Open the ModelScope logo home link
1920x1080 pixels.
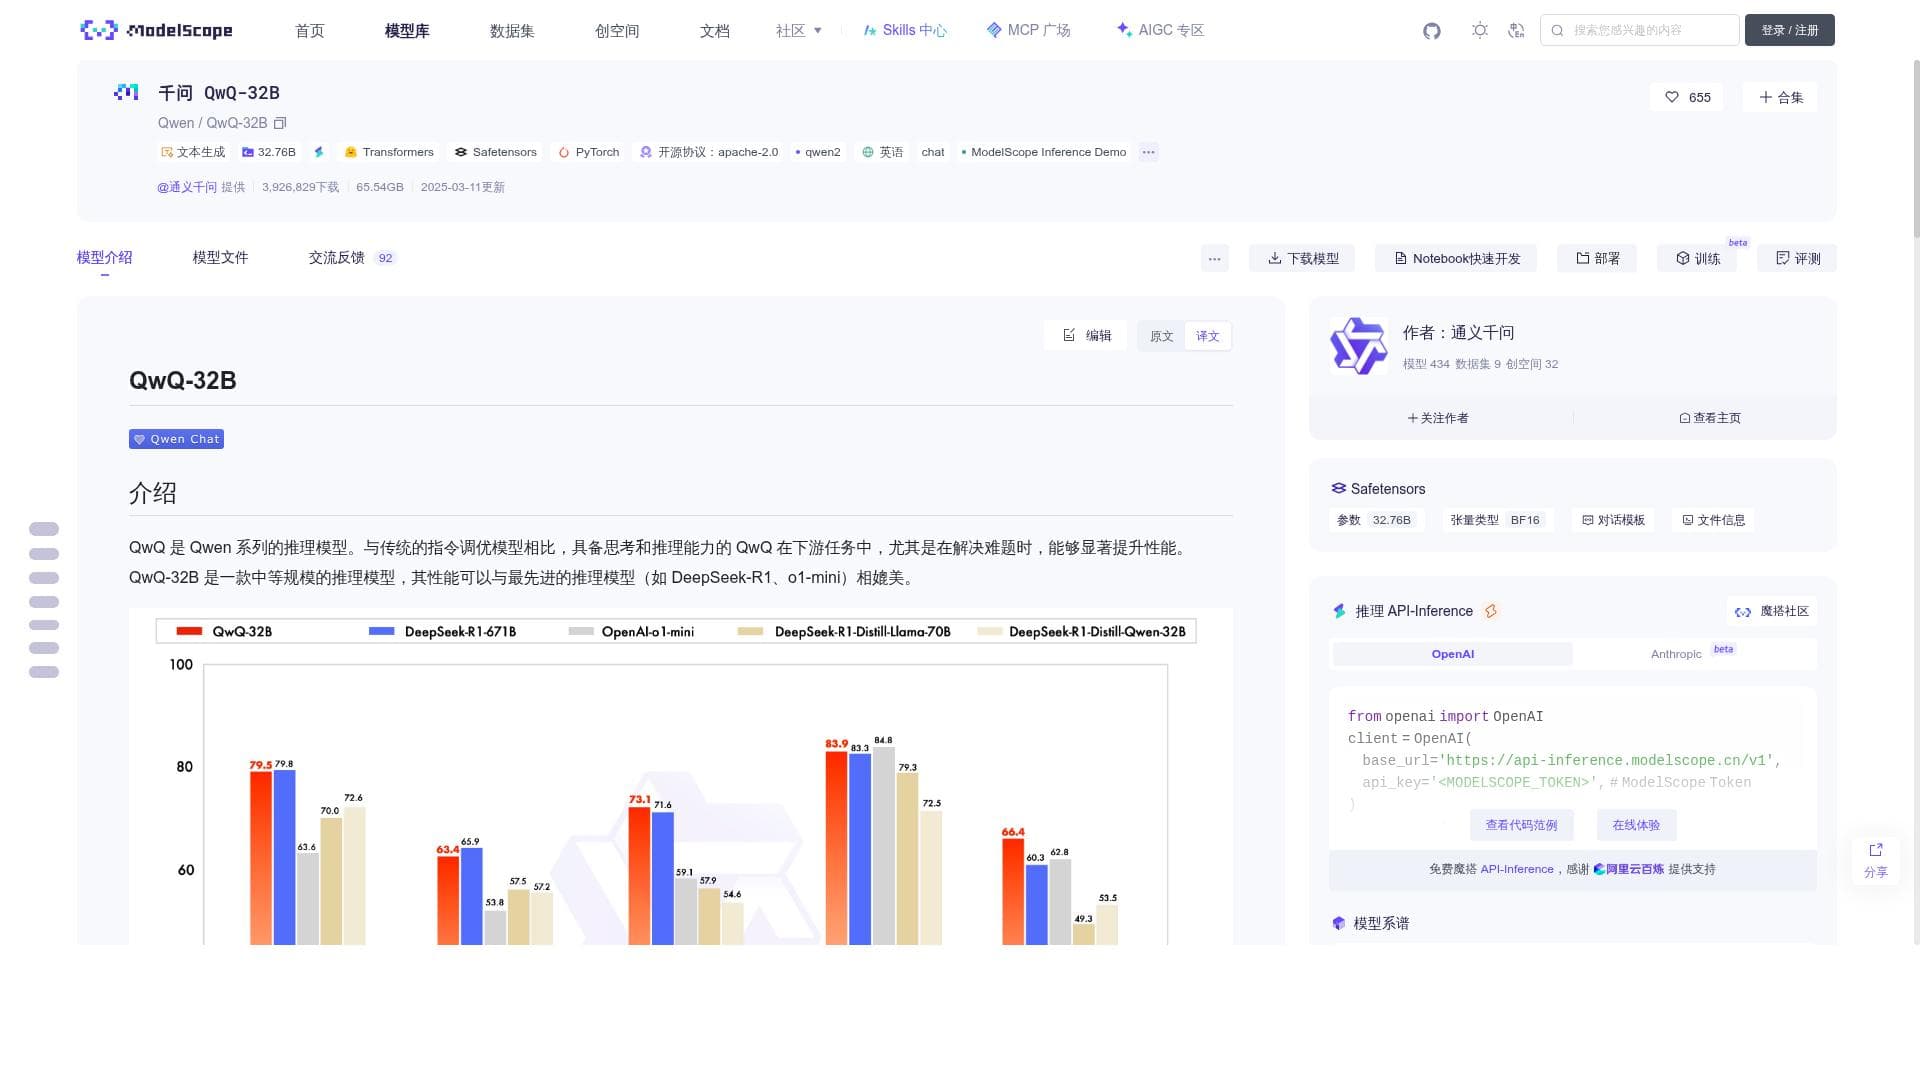pyautogui.click(x=156, y=30)
